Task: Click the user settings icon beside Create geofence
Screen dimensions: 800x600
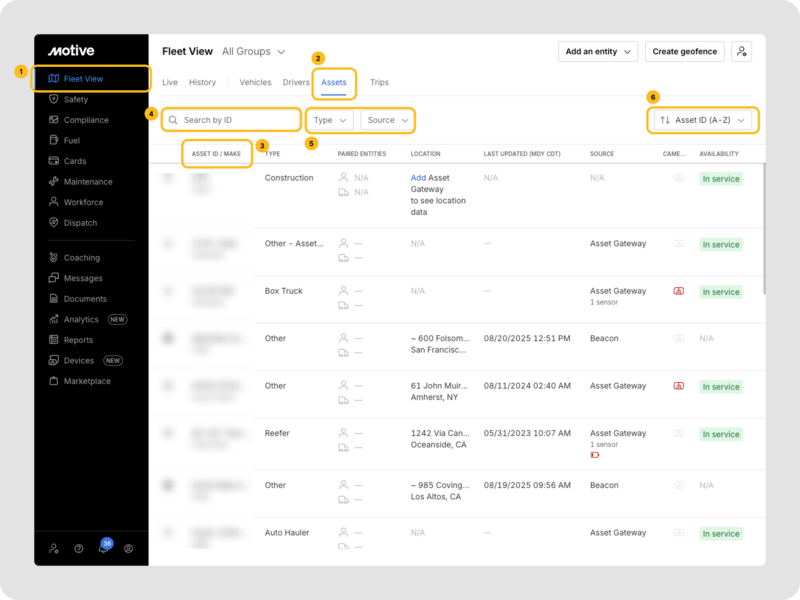Action: coord(741,52)
